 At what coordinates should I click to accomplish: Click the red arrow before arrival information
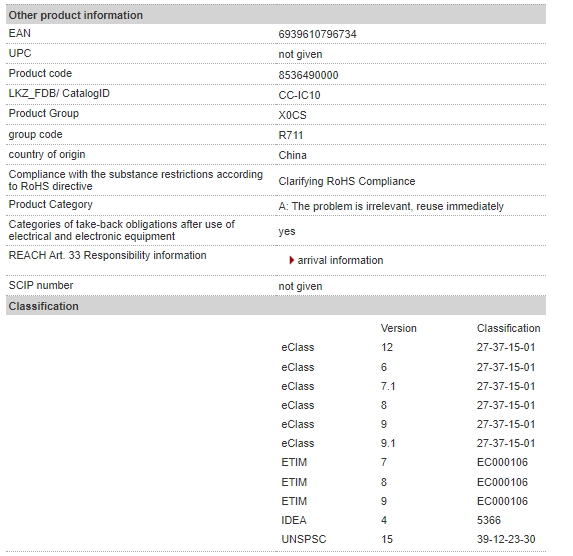291,260
